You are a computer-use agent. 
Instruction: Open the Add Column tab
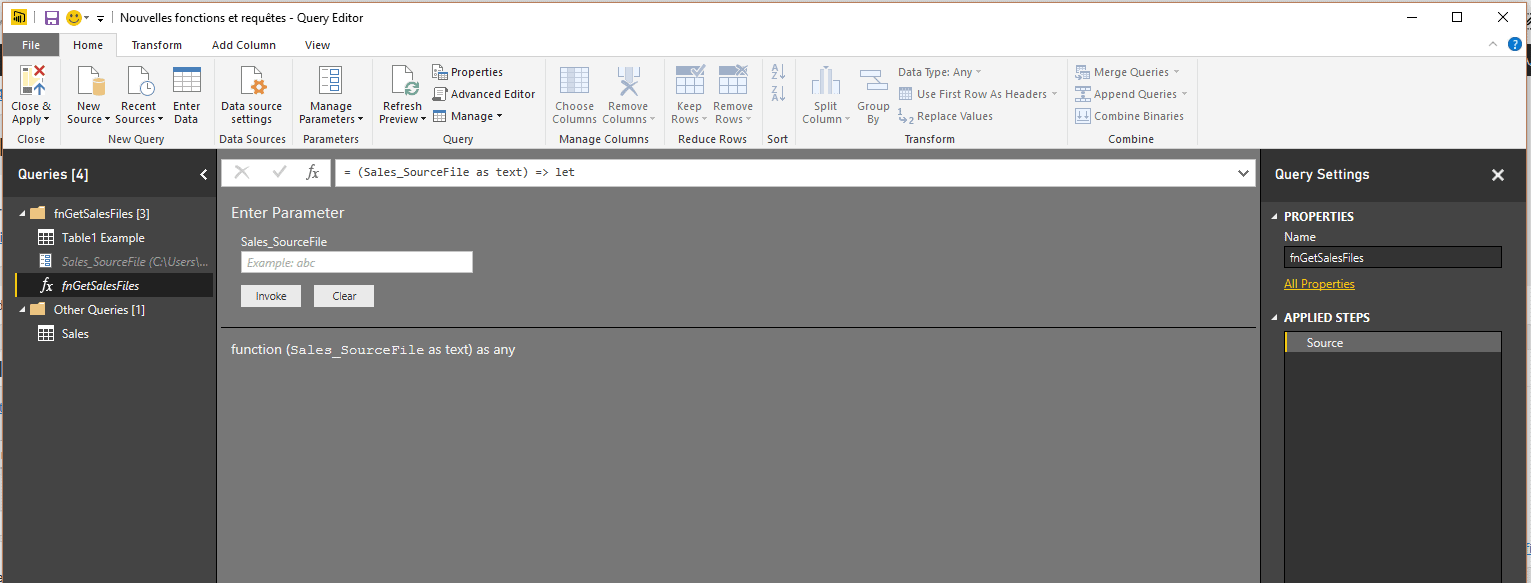tap(244, 45)
